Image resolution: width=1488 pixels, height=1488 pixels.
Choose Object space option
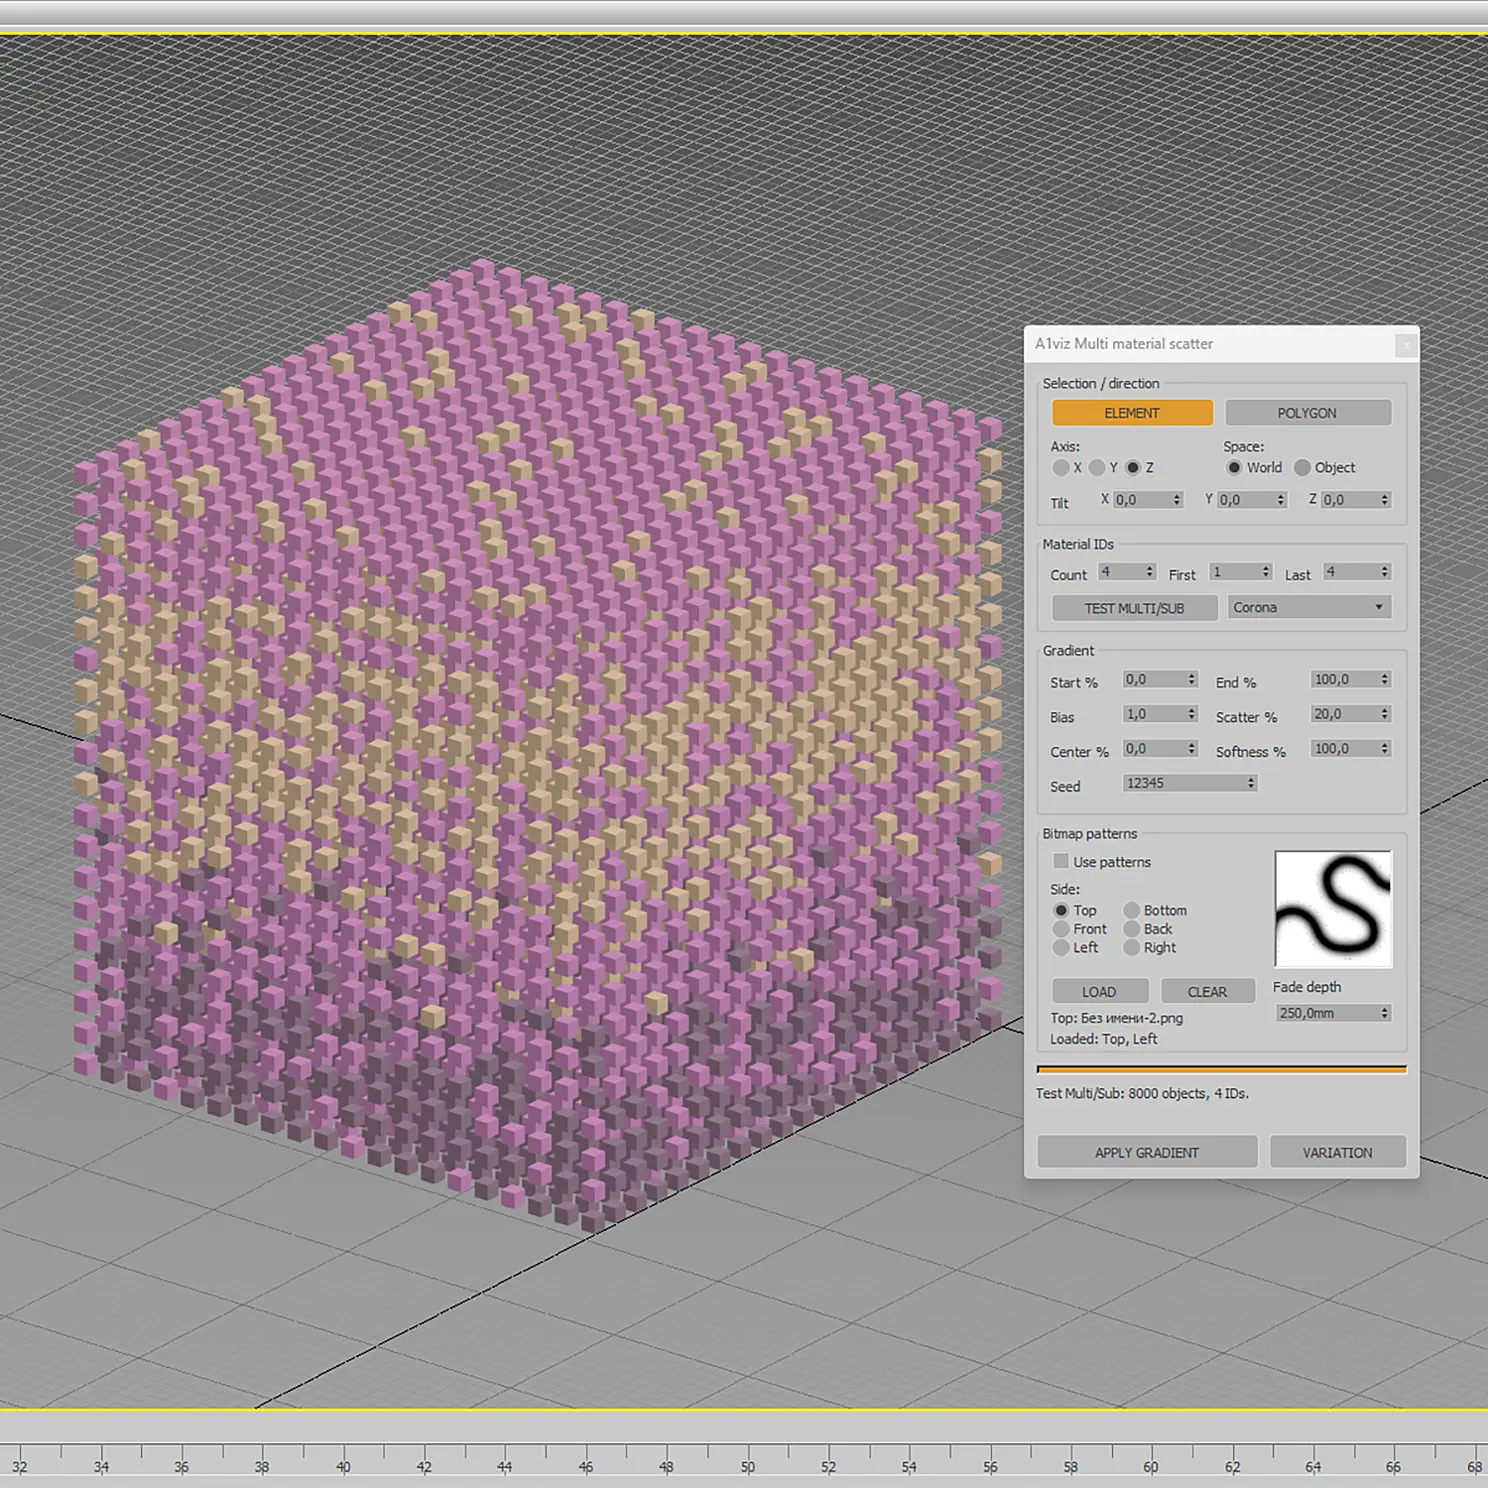coord(1302,467)
